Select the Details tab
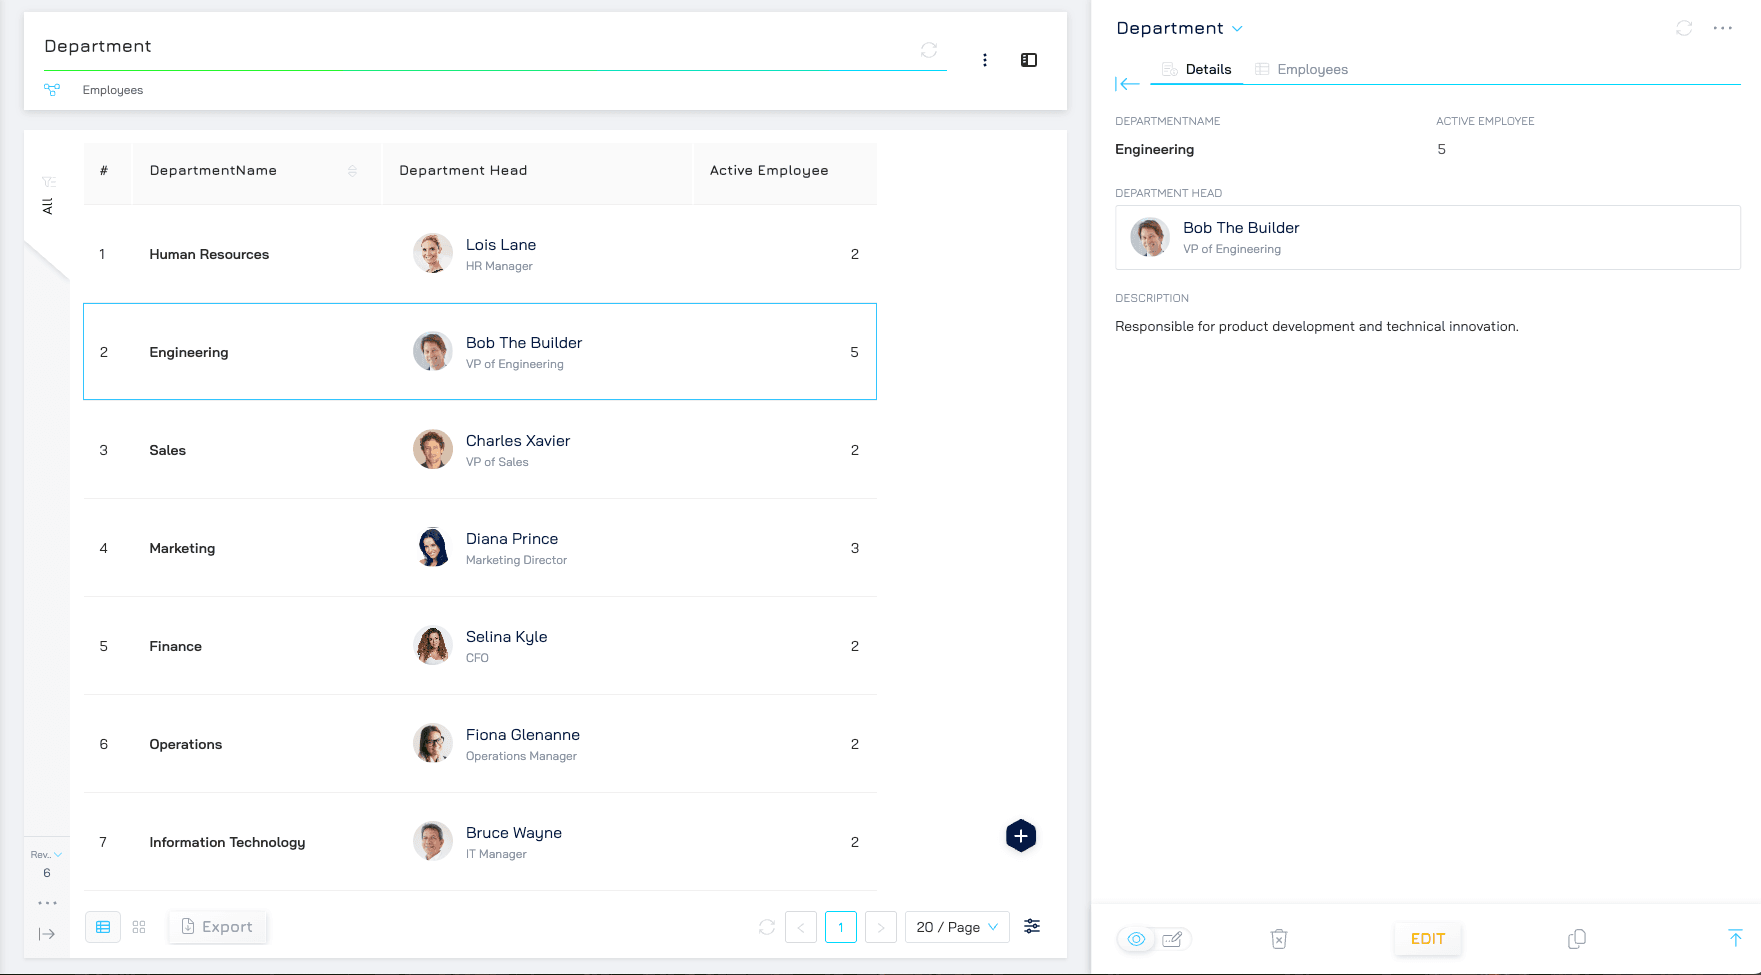The width and height of the screenshot is (1761, 975). (x=1197, y=69)
